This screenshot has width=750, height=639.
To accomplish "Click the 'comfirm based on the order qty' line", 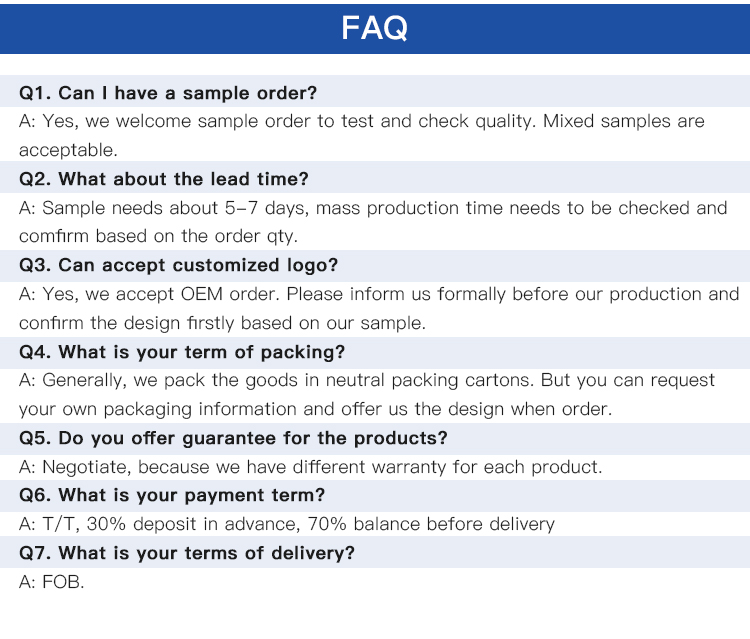I will click(x=158, y=237).
